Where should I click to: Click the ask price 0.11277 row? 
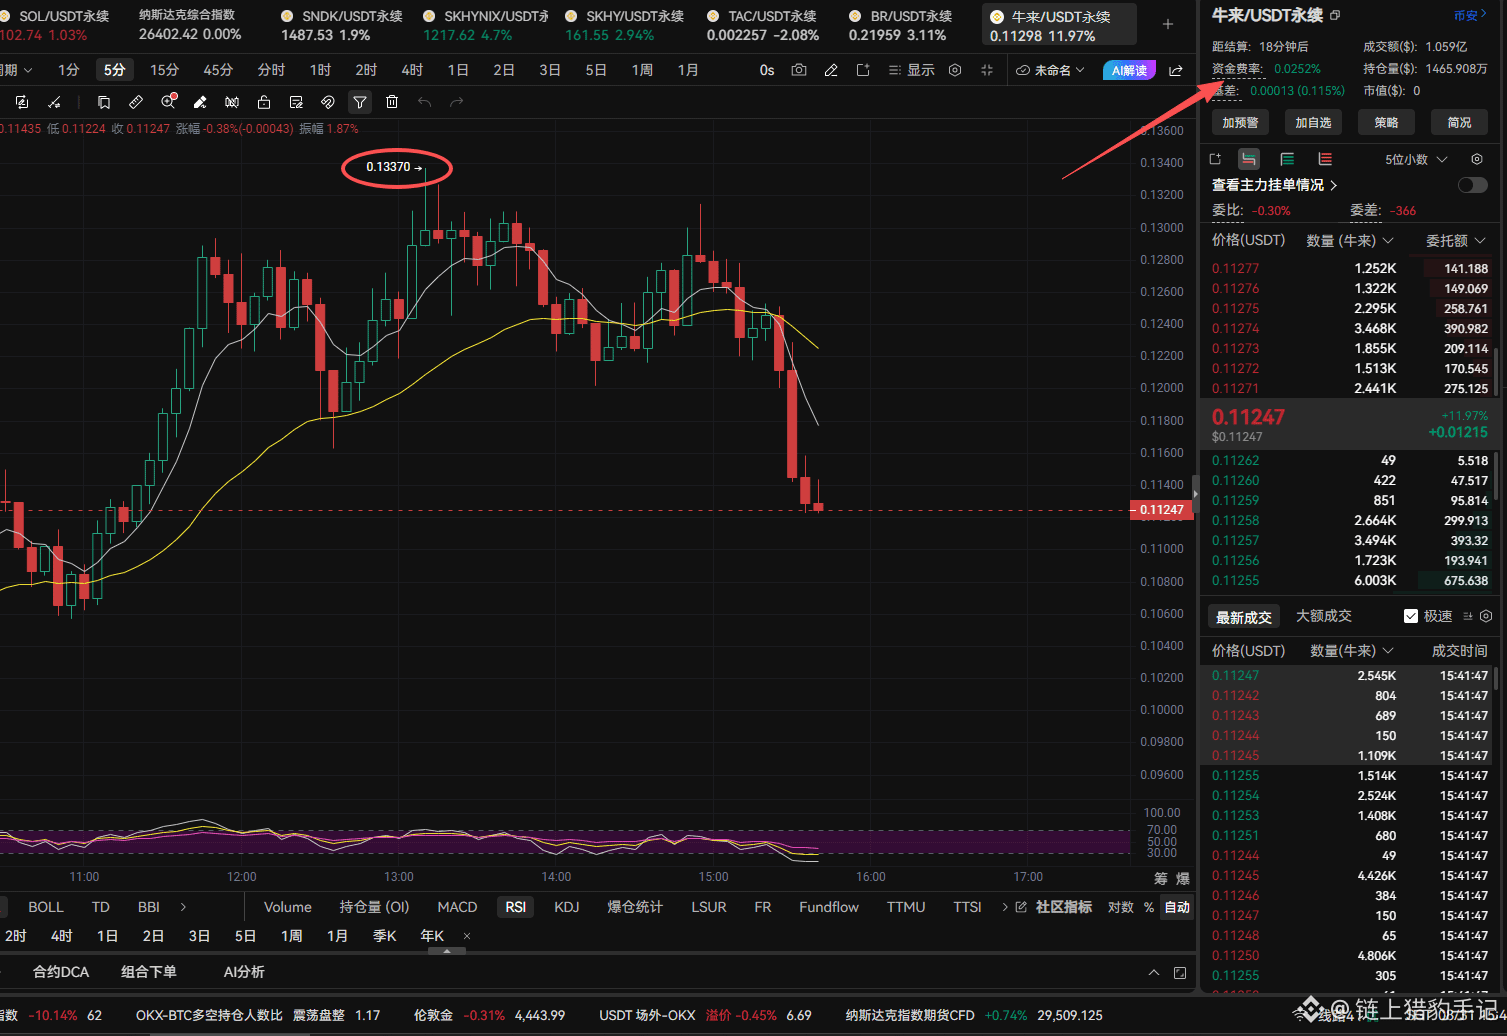pos(1349,268)
